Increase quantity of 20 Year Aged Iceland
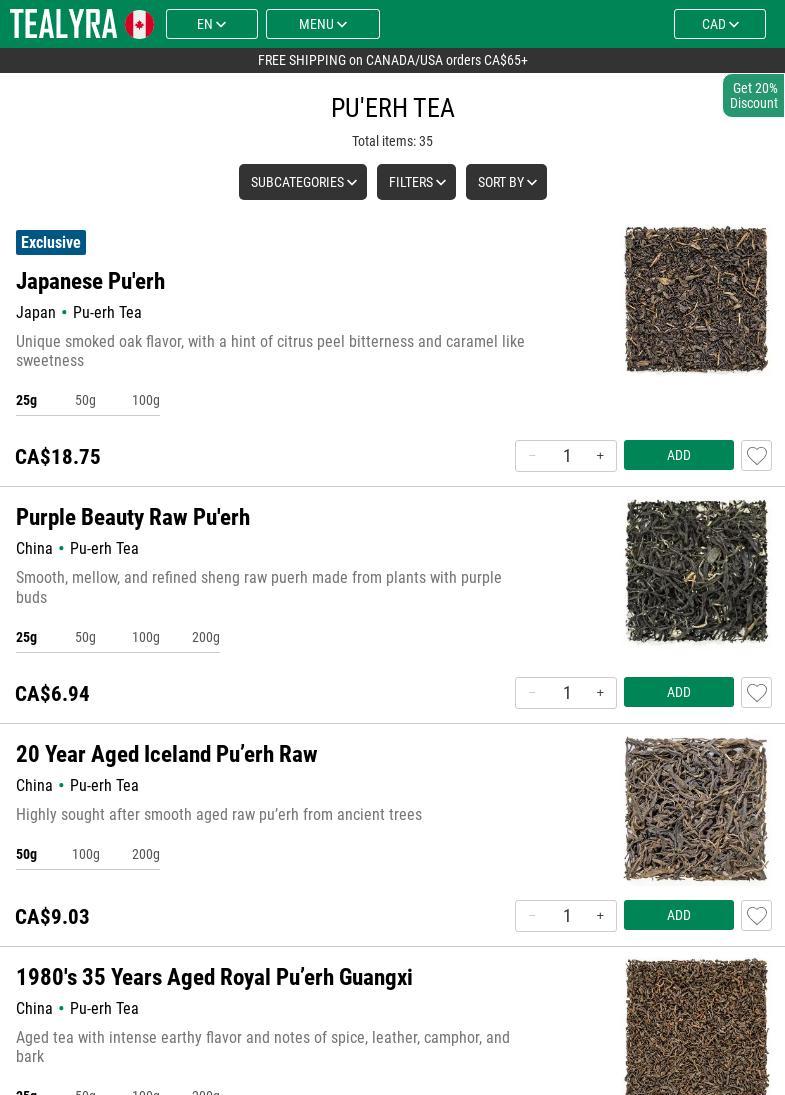785x1095 pixels. pyautogui.click(x=600, y=916)
